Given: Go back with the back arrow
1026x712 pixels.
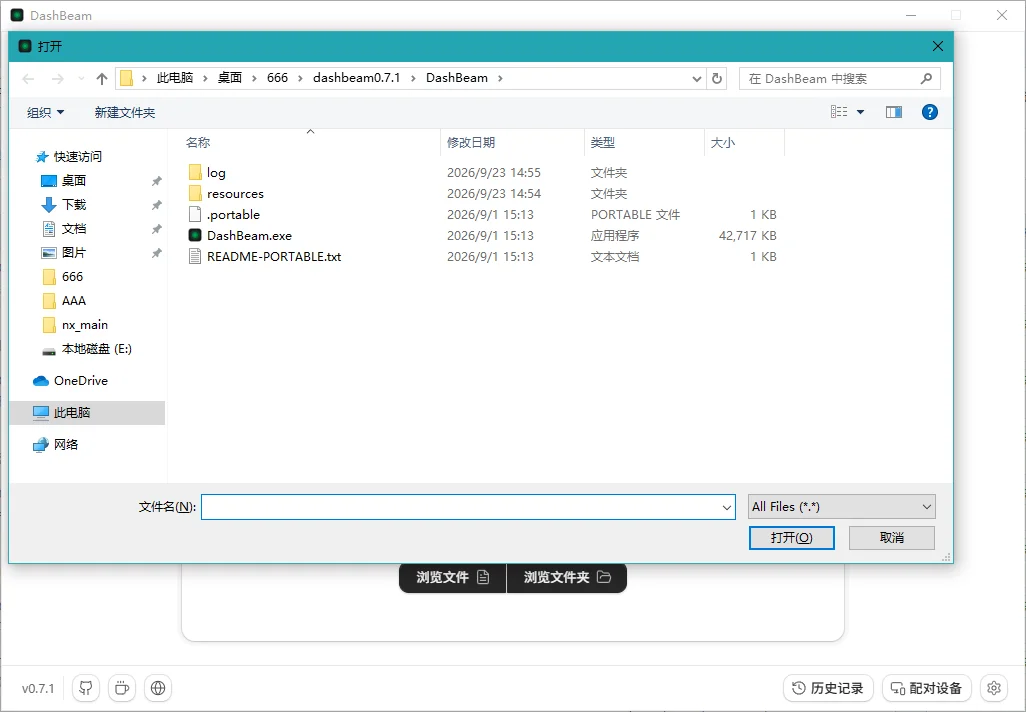Looking at the screenshot, I should (28, 79).
